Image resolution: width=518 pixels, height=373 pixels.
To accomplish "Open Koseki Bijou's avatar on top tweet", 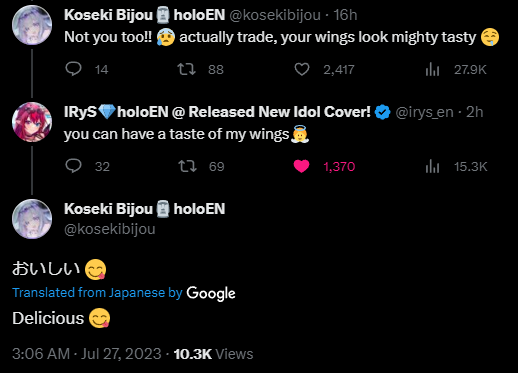I will [x=32, y=25].
